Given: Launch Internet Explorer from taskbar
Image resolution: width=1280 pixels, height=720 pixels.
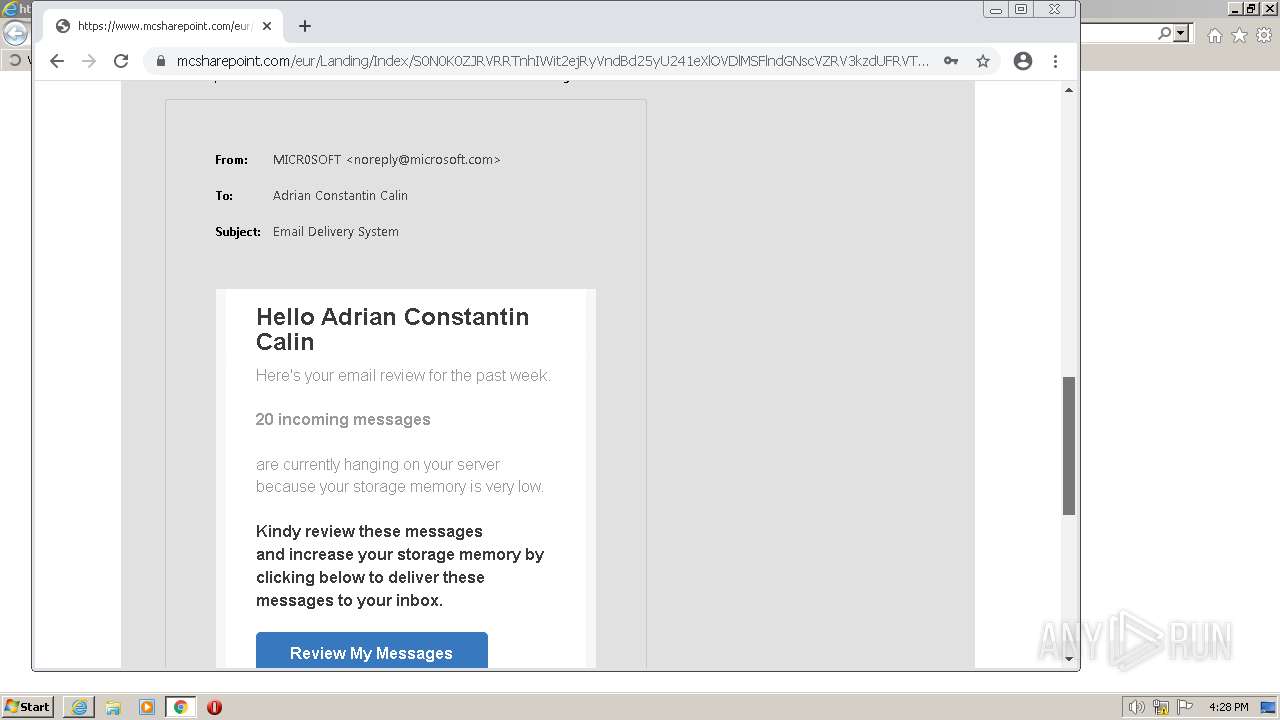Looking at the screenshot, I should pos(79,707).
